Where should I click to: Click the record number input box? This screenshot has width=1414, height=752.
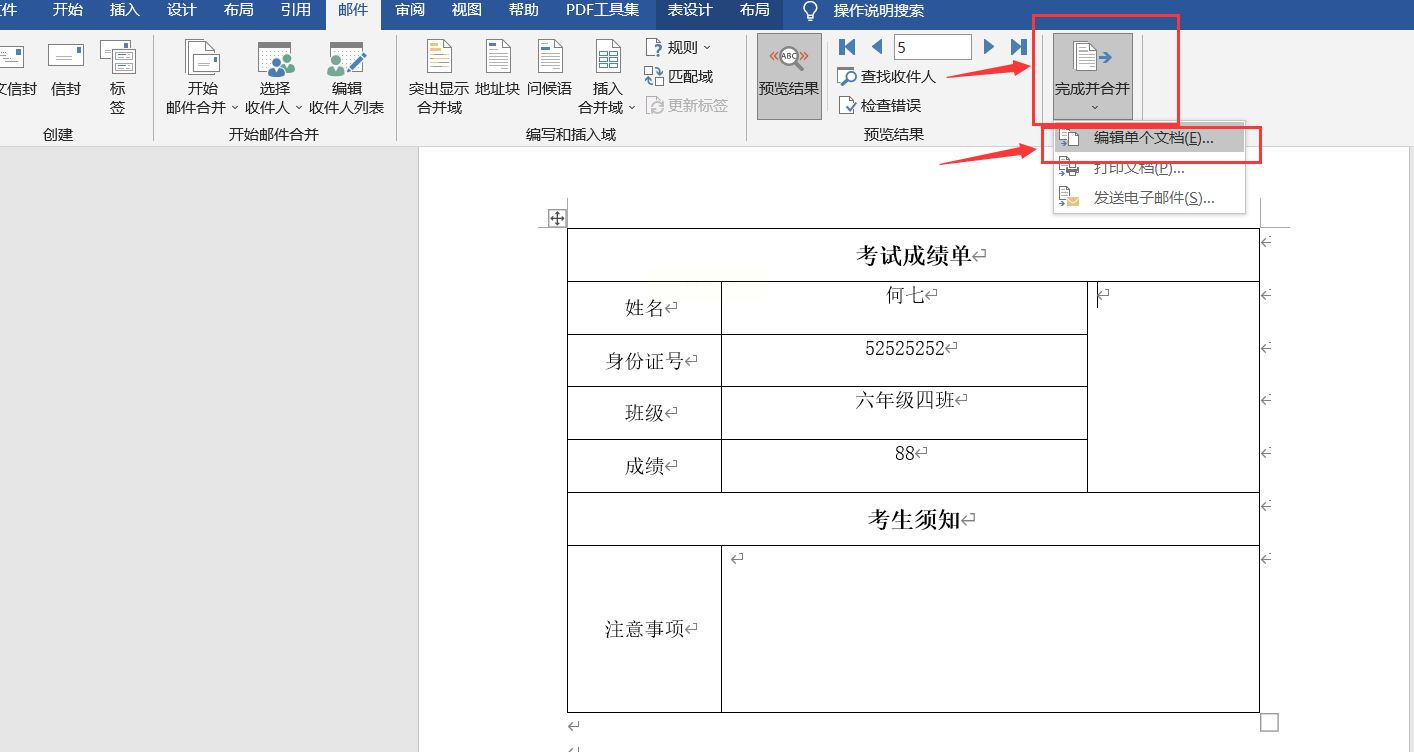pos(932,46)
